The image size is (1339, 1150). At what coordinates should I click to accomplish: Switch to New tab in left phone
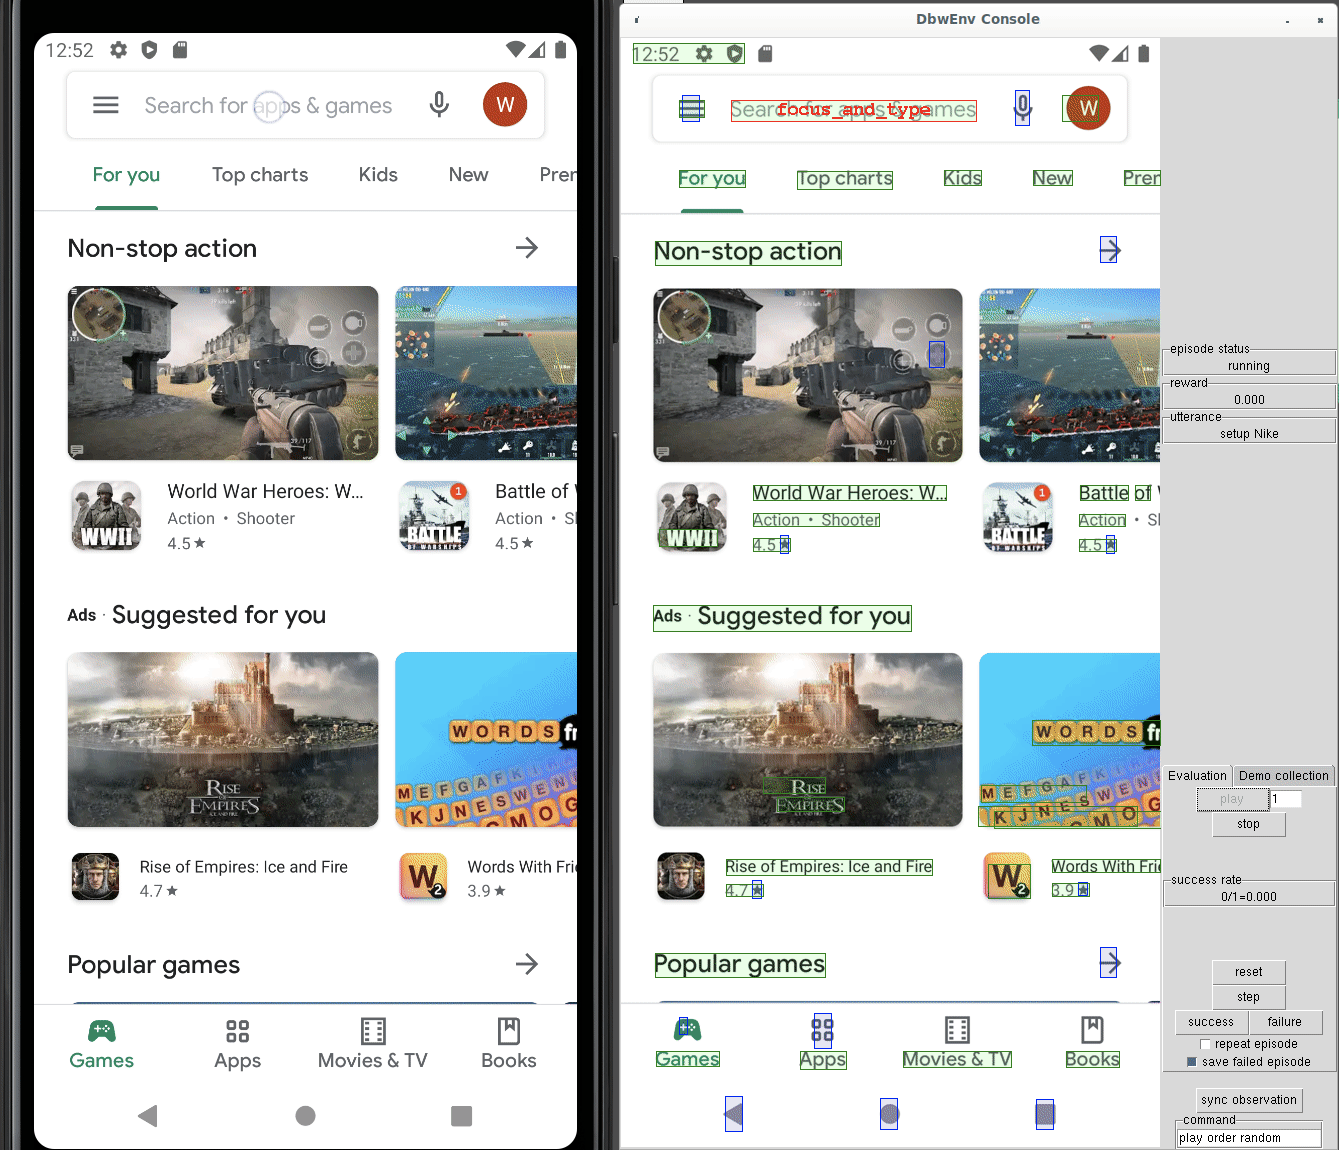[x=468, y=175]
